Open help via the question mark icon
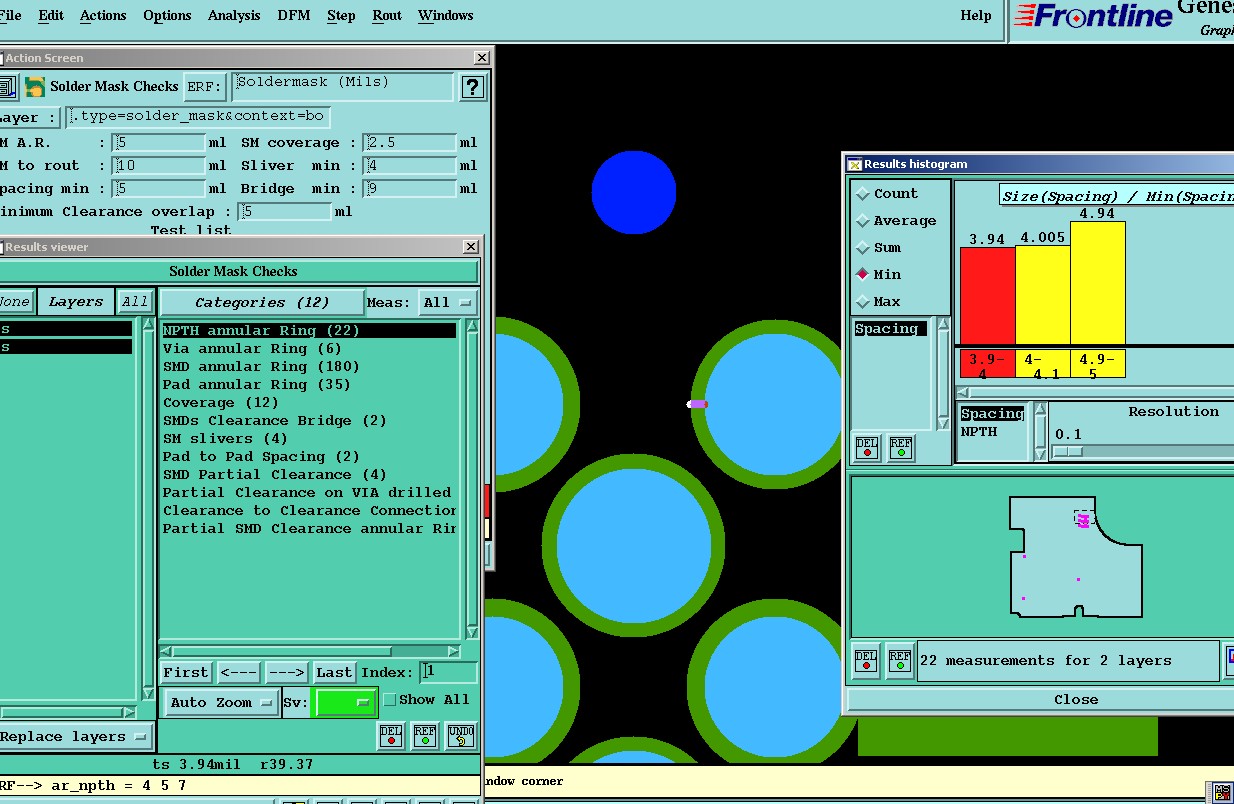The image size is (1234, 804). pyautogui.click(x=472, y=87)
